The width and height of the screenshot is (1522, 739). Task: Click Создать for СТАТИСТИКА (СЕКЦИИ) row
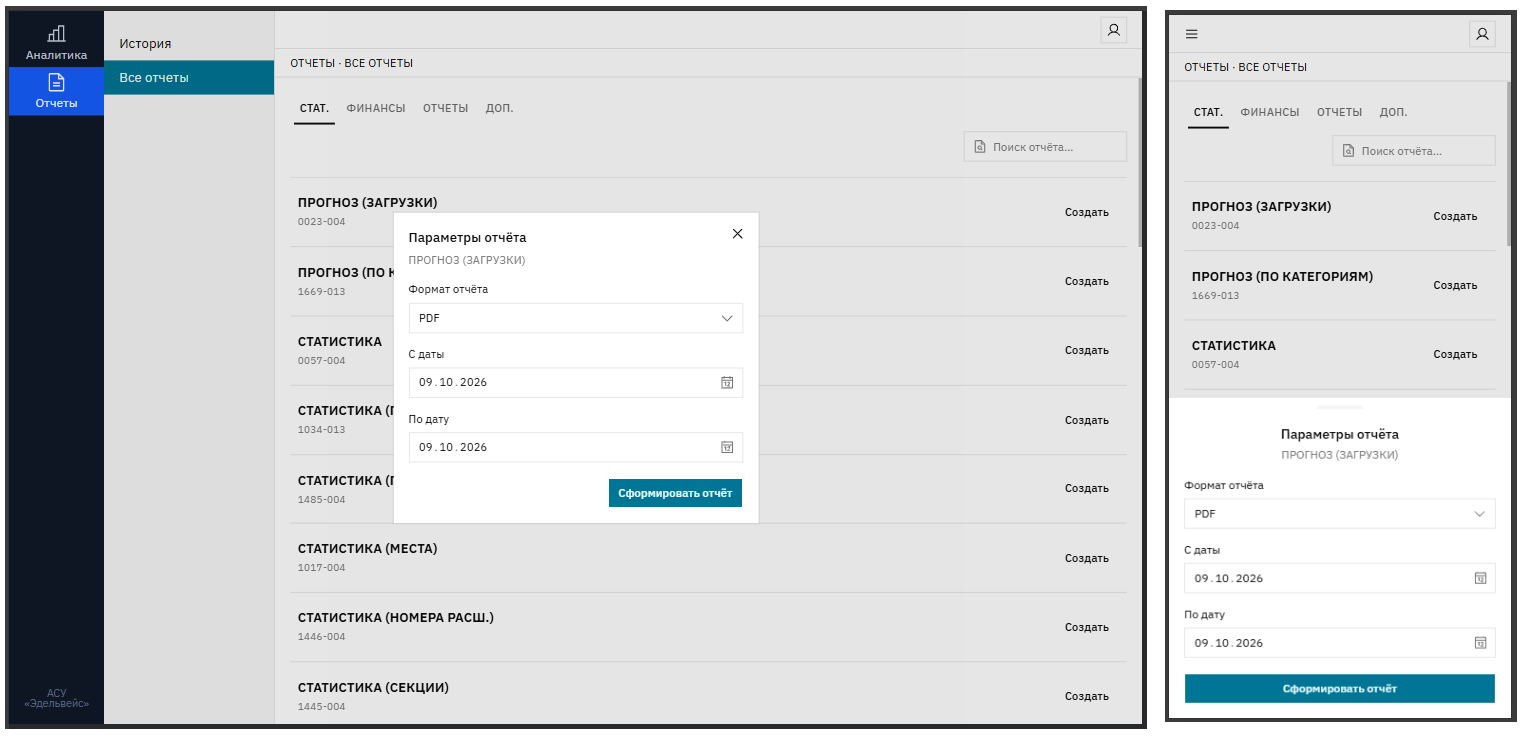[1087, 696]
